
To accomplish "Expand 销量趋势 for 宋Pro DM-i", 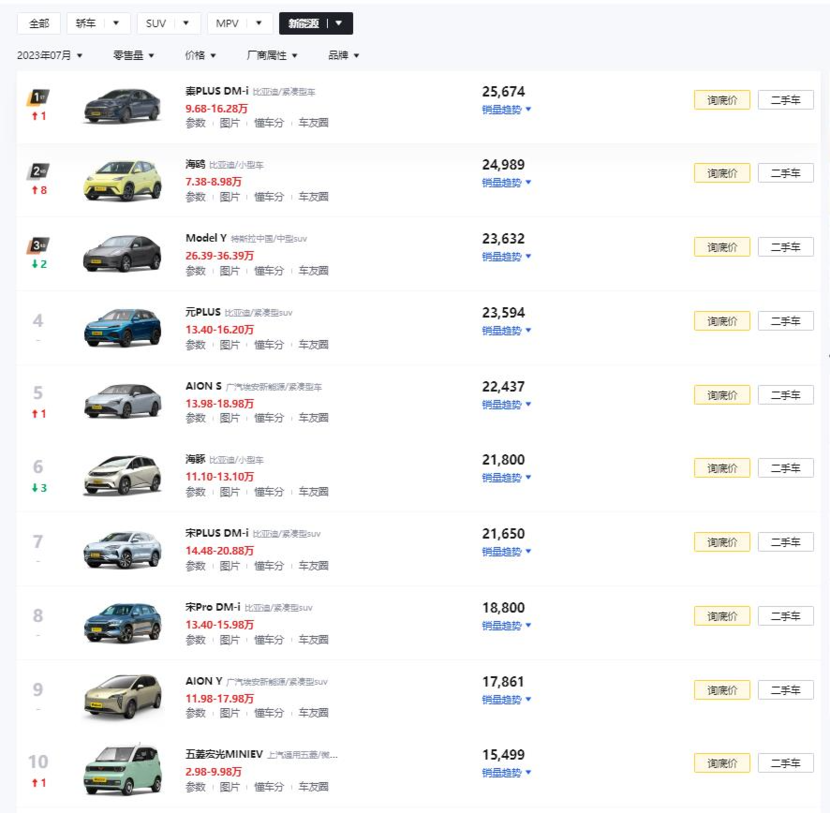I will coord(506,626).
